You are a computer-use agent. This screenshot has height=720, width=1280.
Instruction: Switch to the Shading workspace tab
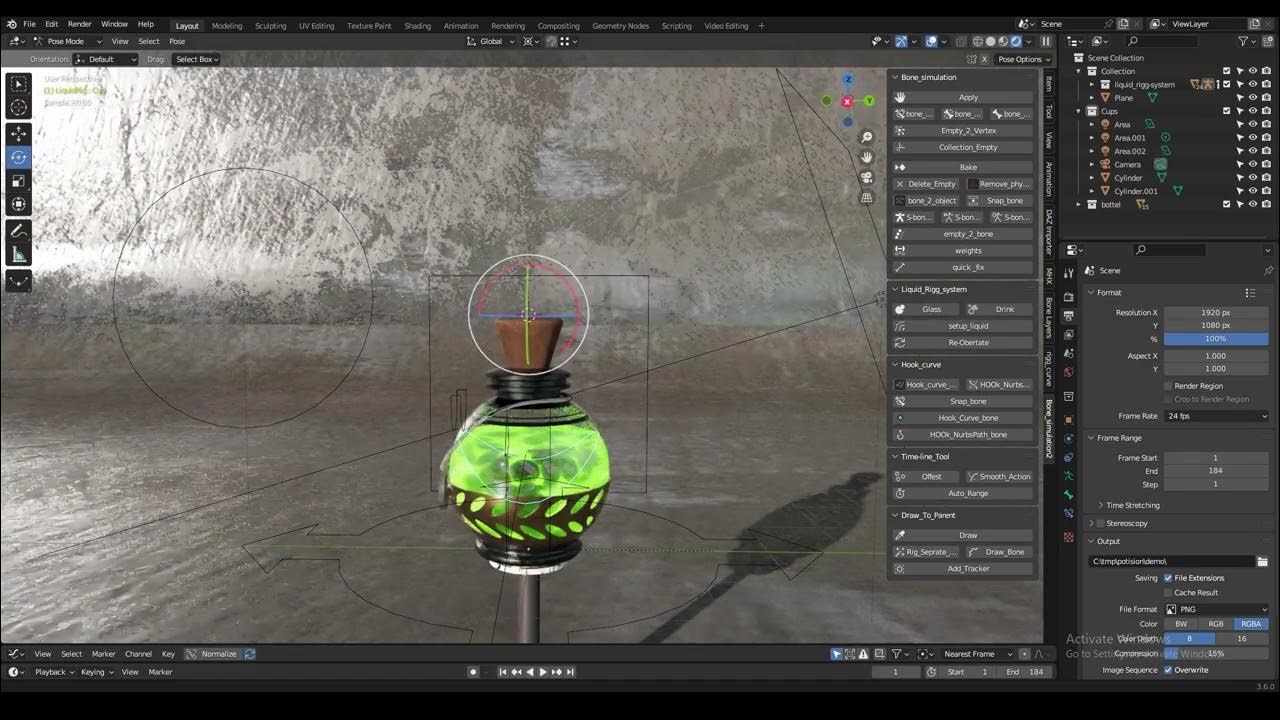pos(417,25)
